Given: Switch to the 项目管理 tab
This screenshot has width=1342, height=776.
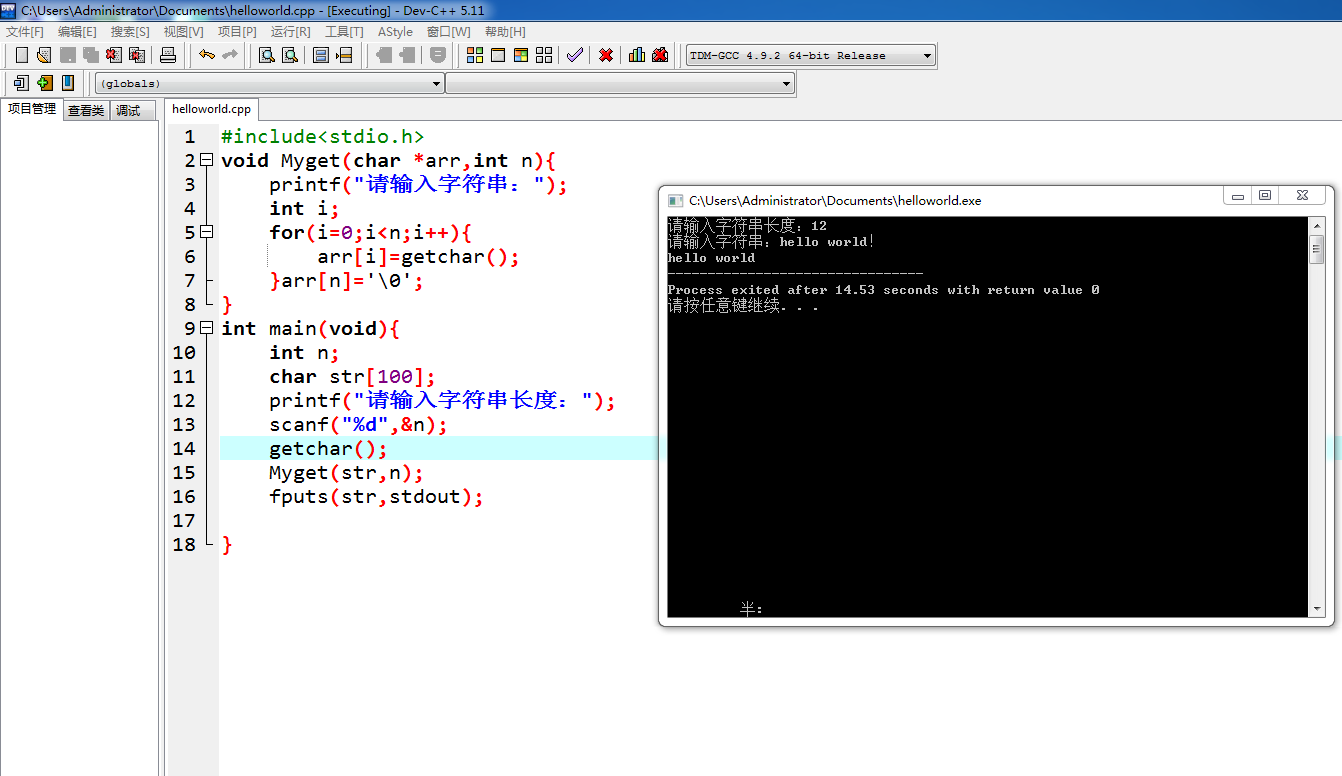Looking at the screenshot, I should [x=32, y=109].
